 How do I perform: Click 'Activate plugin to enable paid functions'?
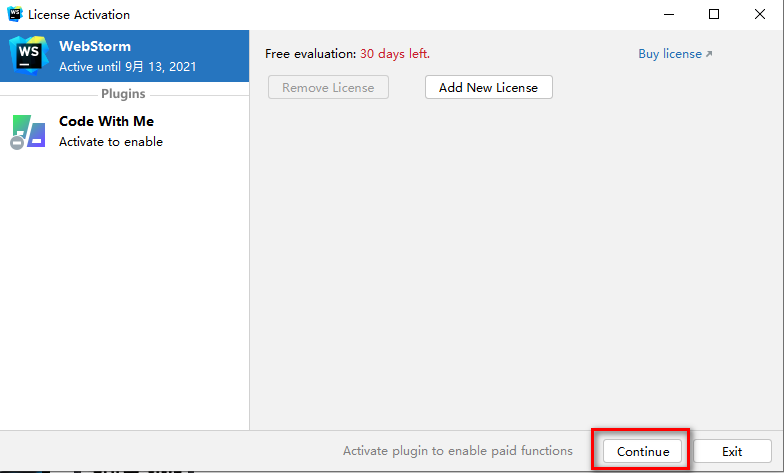point(458,451)
